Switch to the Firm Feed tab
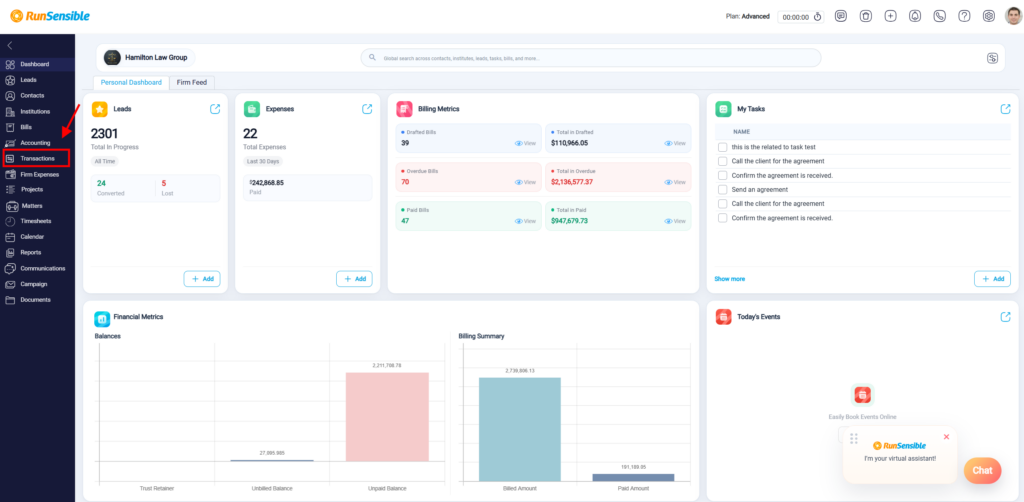Screen dimensions: 1024x502 192,82
